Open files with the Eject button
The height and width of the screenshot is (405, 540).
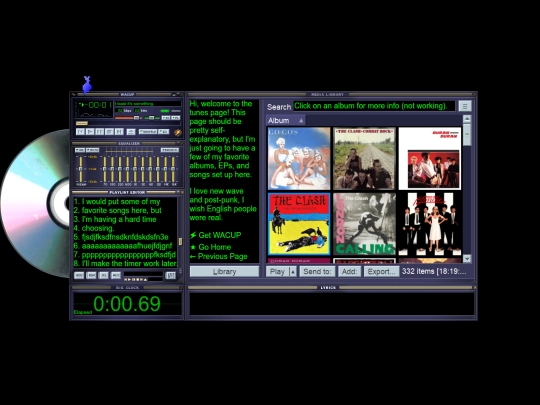(131, 132)
